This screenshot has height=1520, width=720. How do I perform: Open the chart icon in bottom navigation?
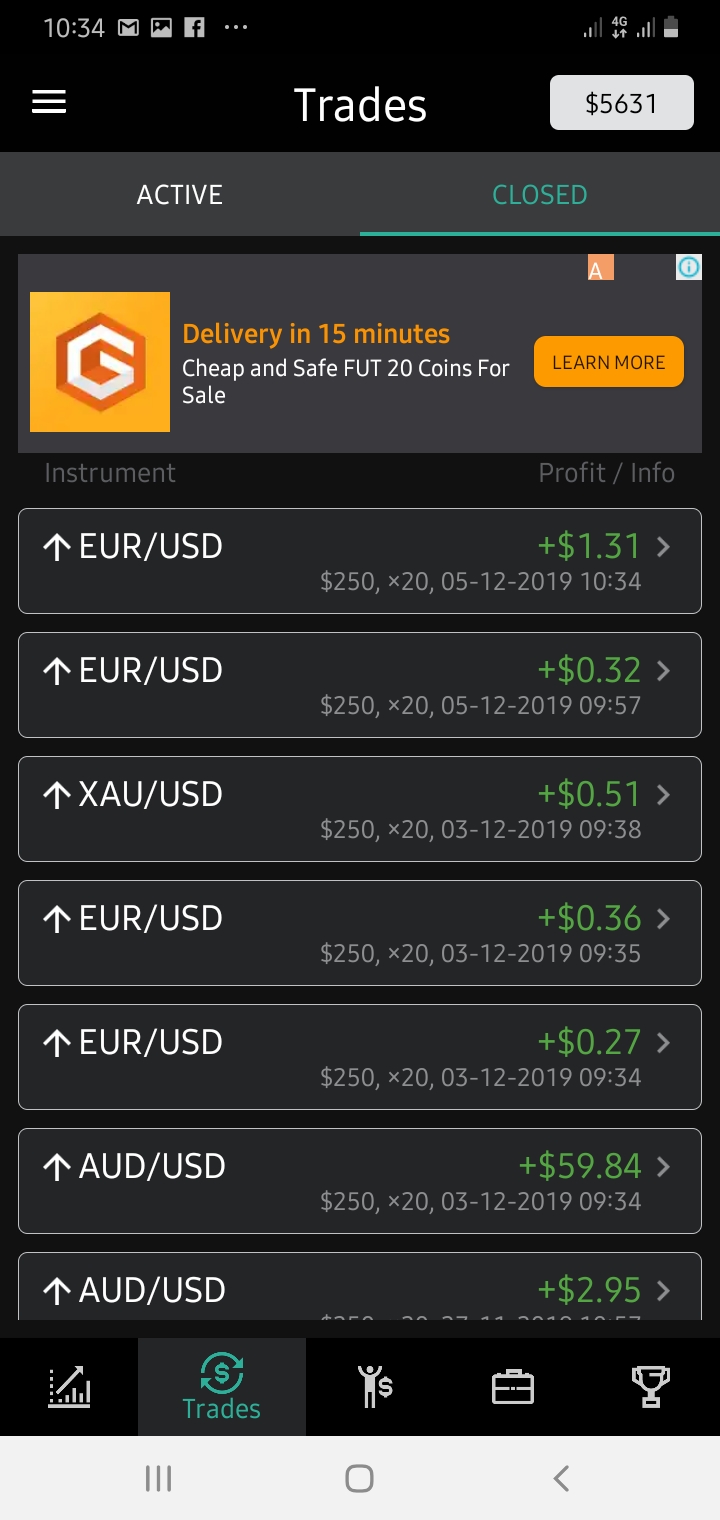tap(69, 1386)
